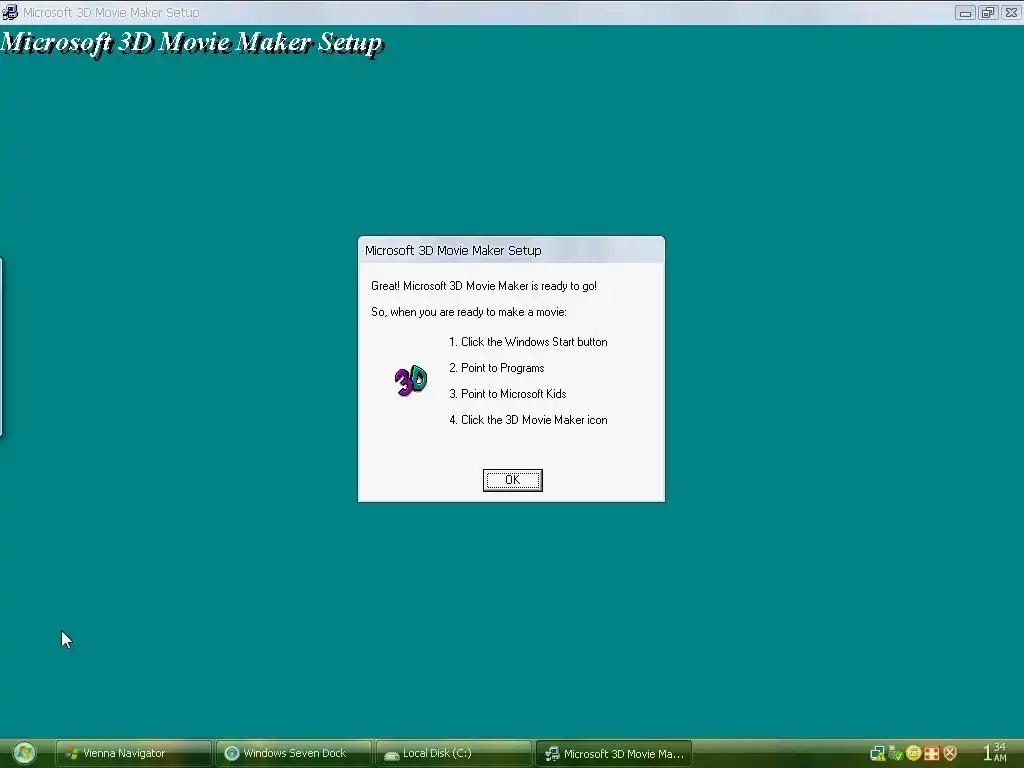The image size is (1024, 768).
Task: Click the text "Great! Microsoft 3D Movie Maker is ready to go!"
Action: coord(484,286)
